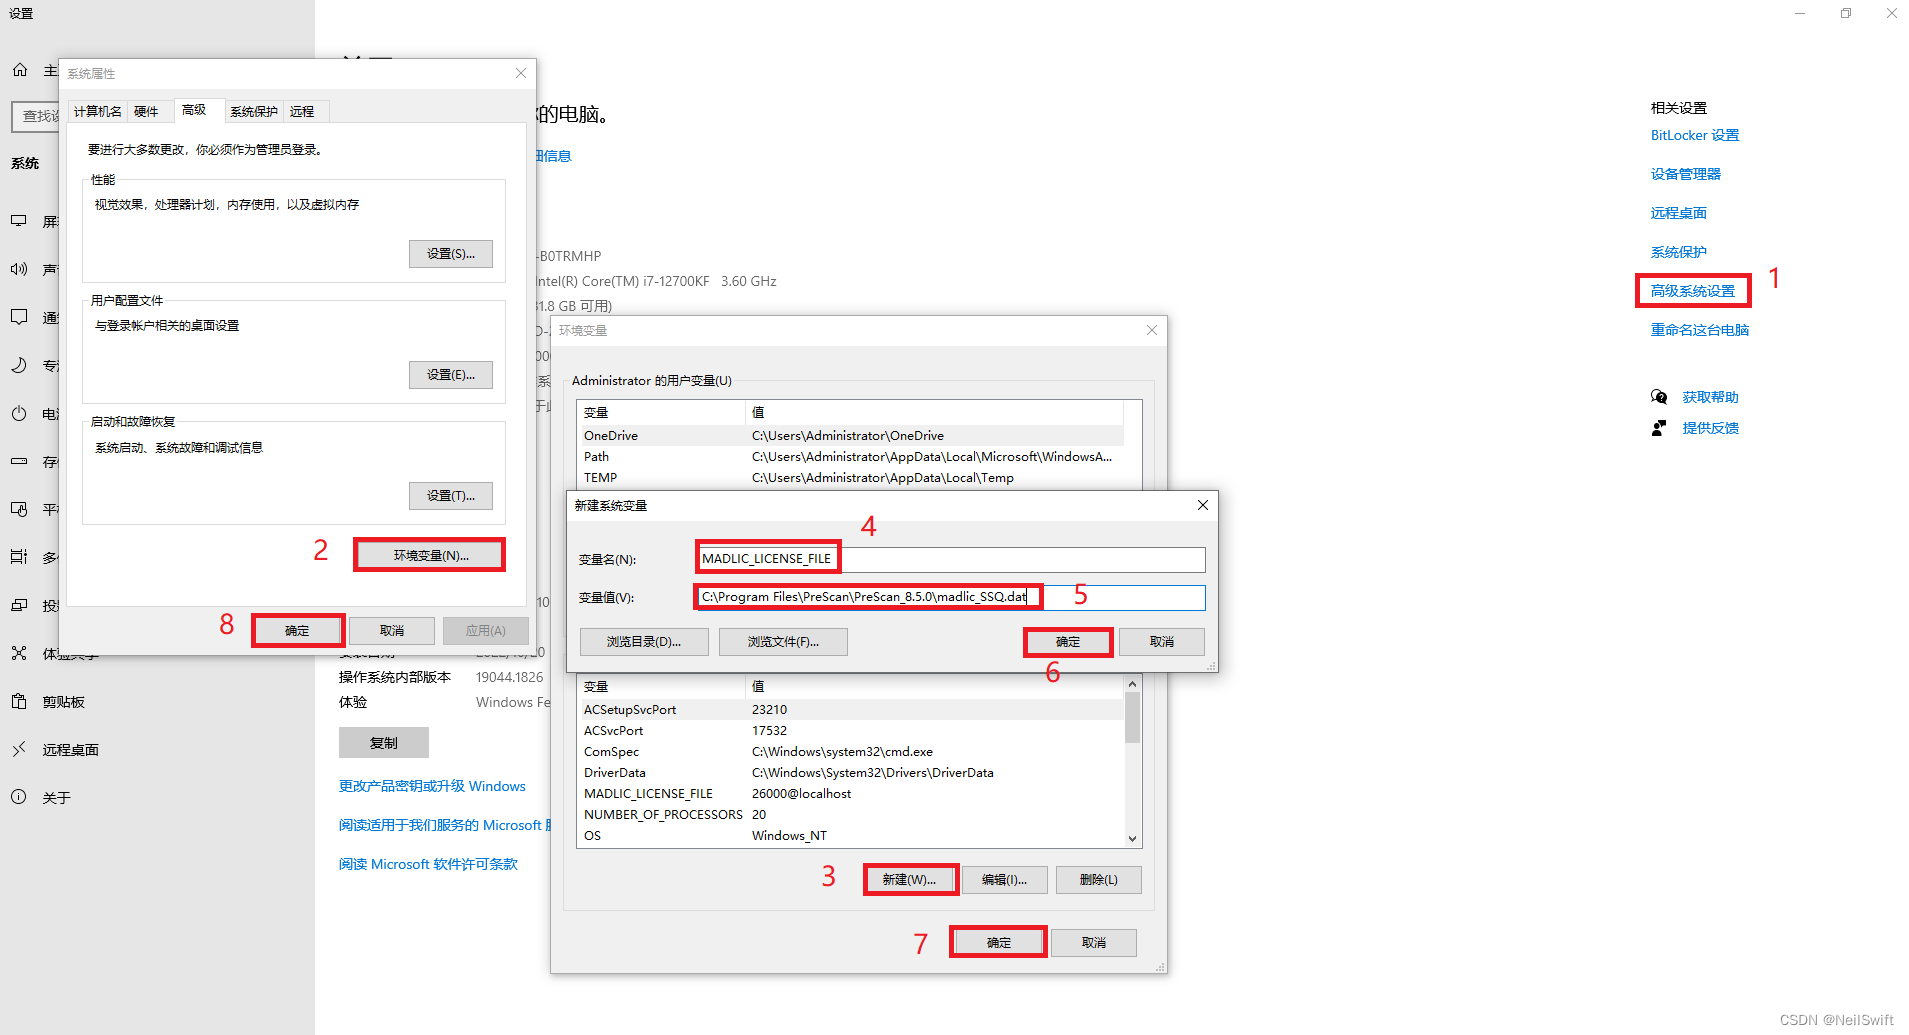Select the TEMP user variable row
The width and height of the screenshot is (1909, 1035).
click(850, 478)
